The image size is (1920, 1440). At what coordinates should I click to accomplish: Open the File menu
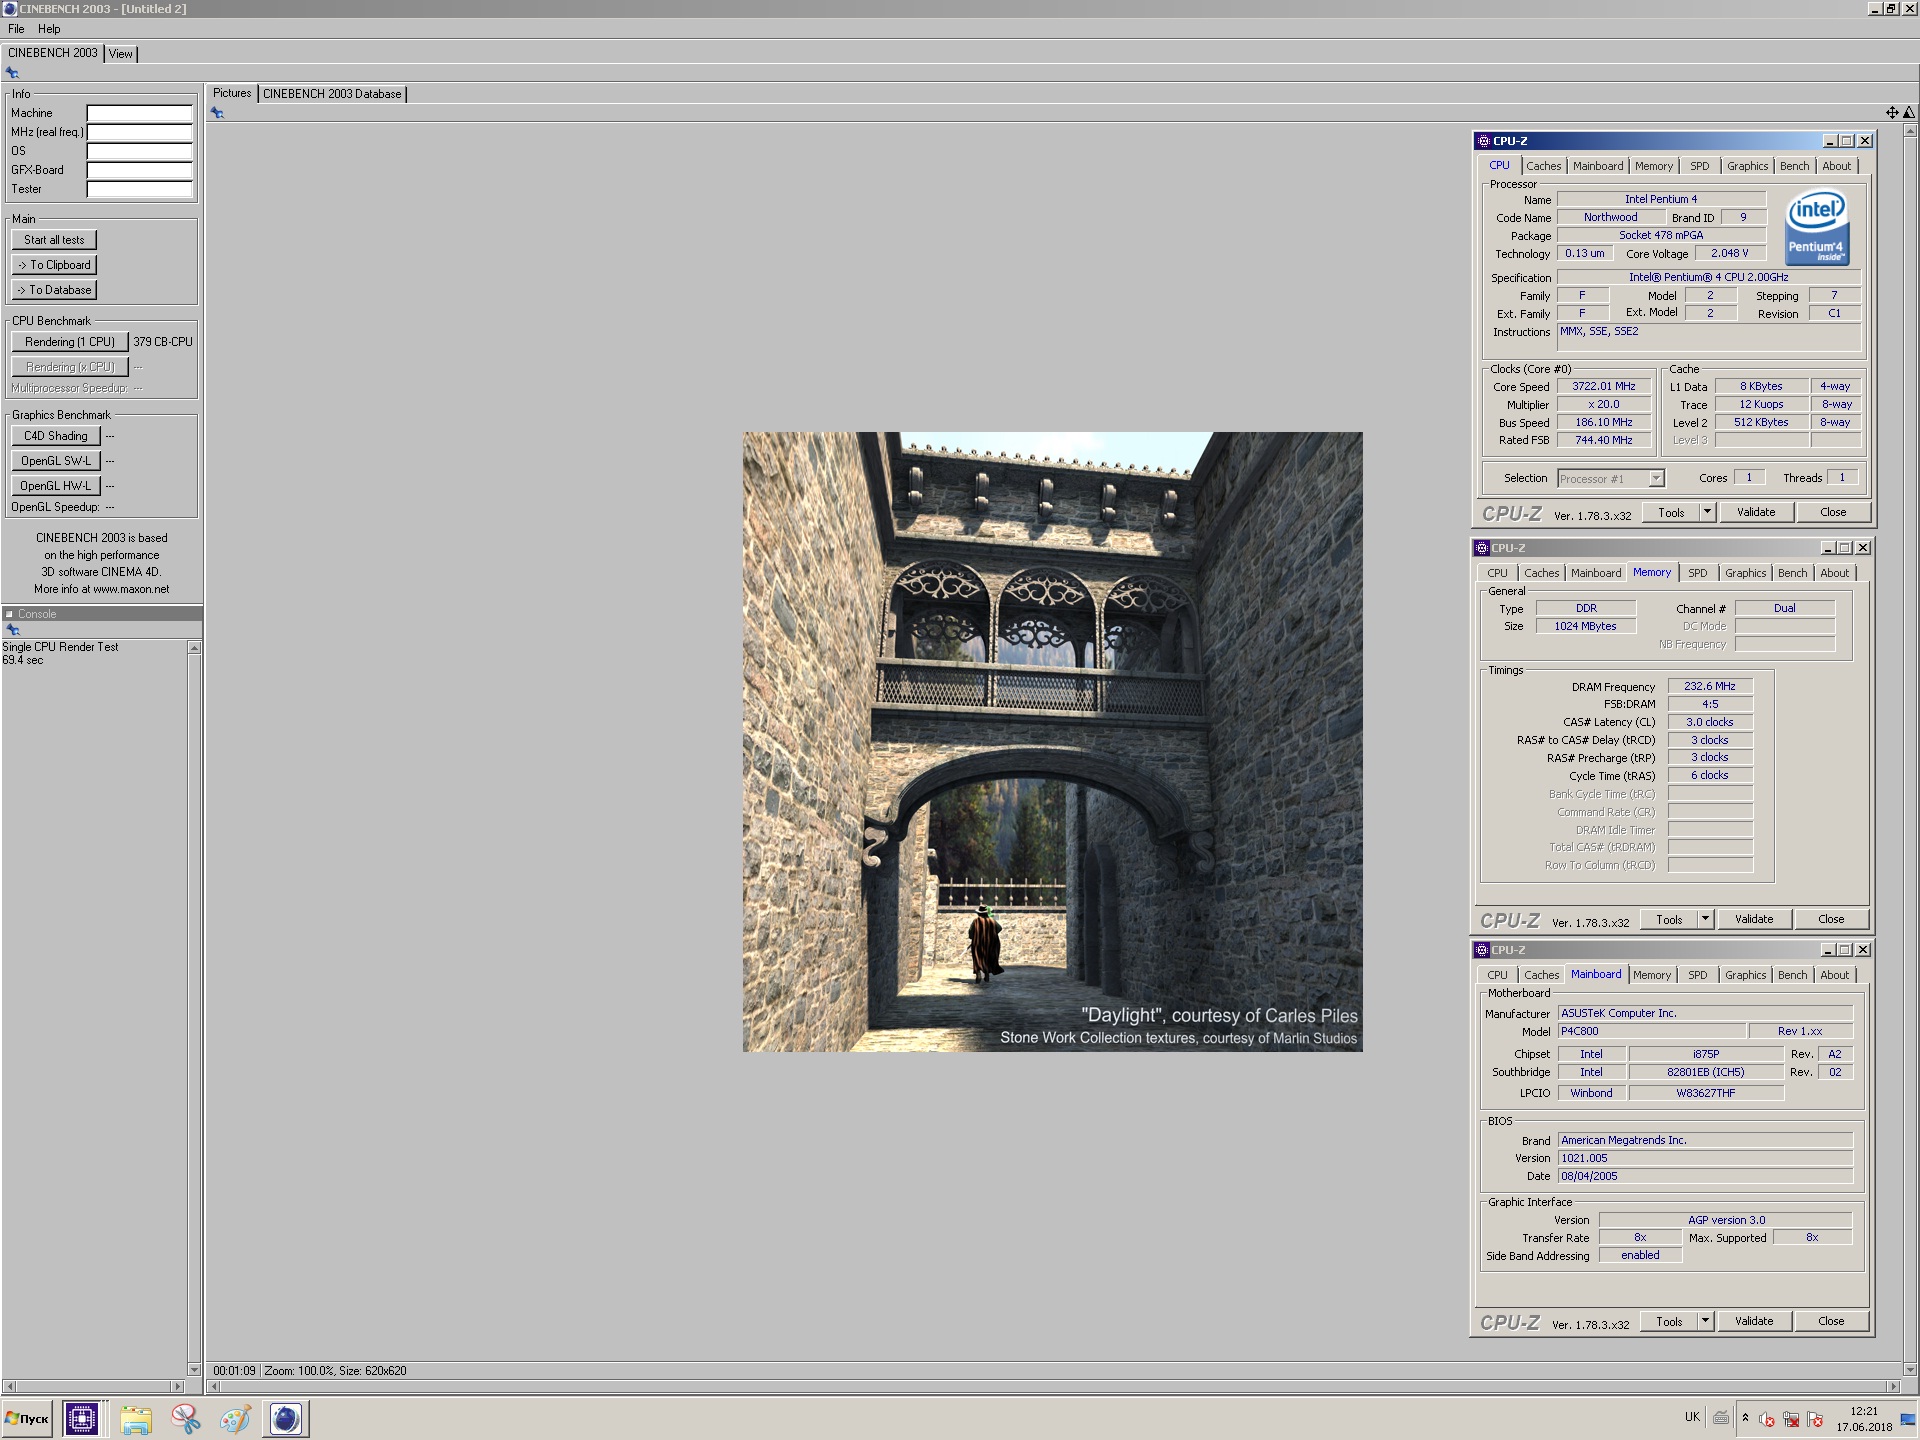pos(16,29)
